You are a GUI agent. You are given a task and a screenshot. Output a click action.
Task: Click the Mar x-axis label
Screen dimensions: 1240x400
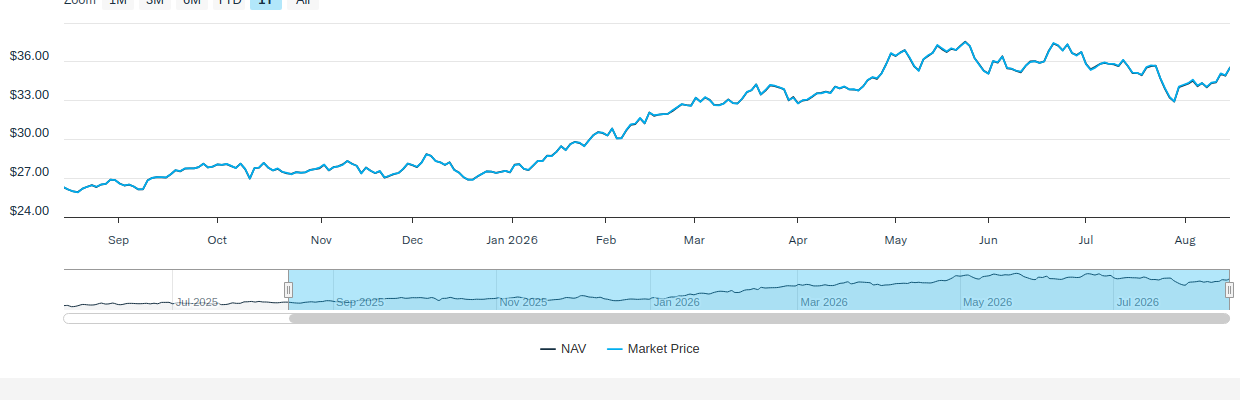click(x=694, y=240)
